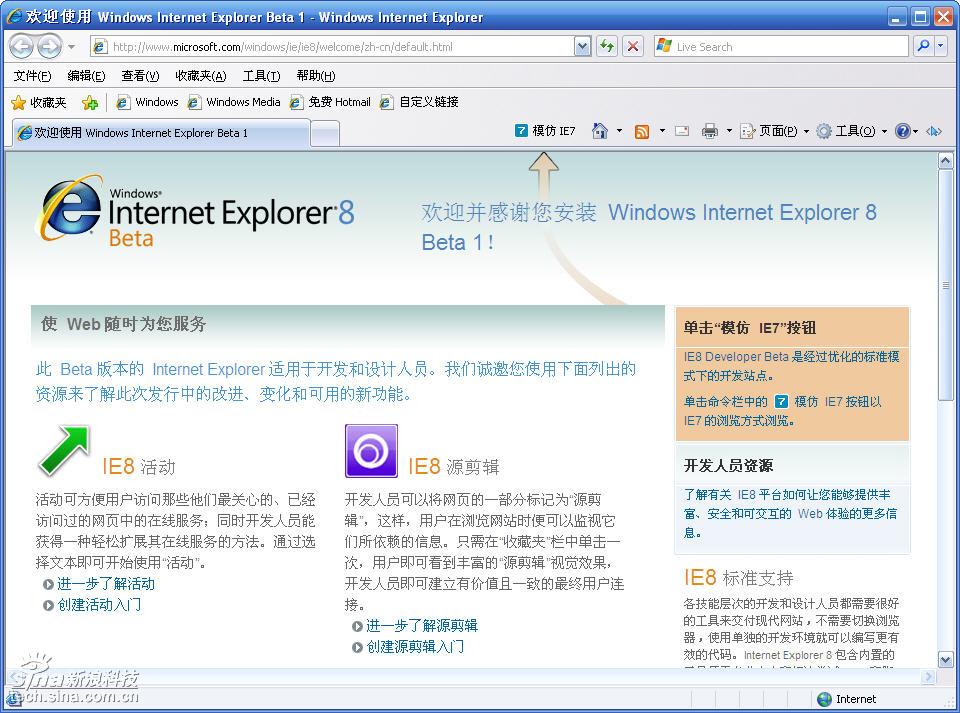960x713 pixels.
Task: Follow the 创建活动入门 link
Action: tap(99, 605)
